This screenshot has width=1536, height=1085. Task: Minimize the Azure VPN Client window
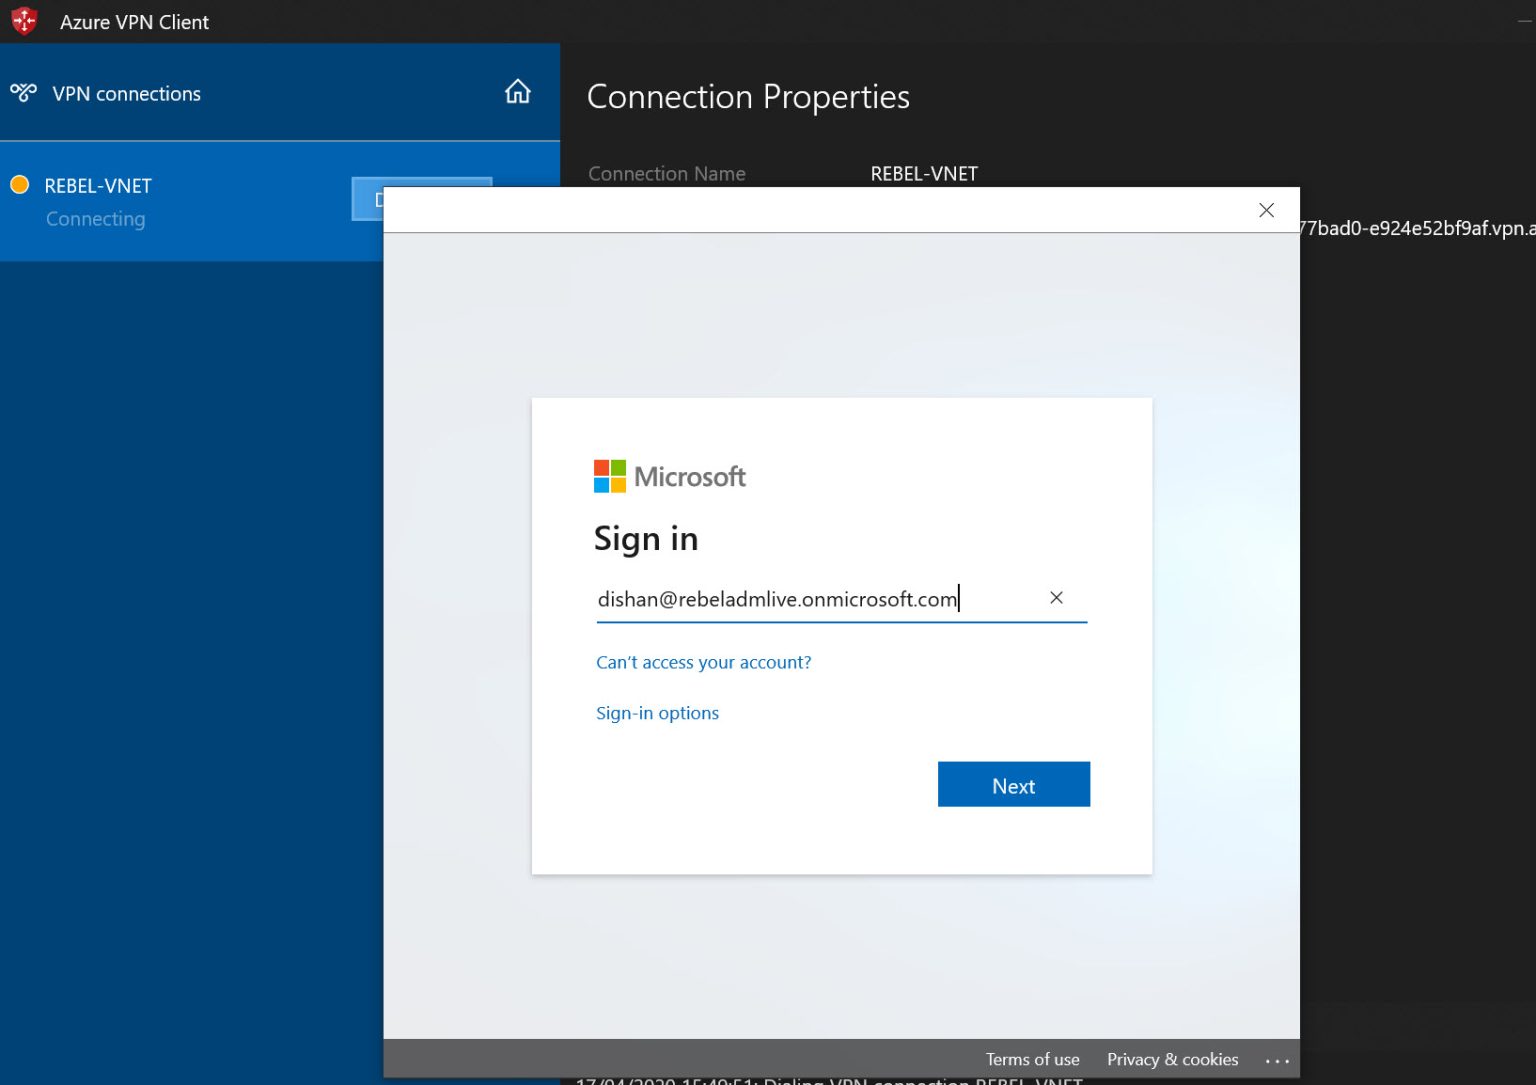(x=1523, y=21)
